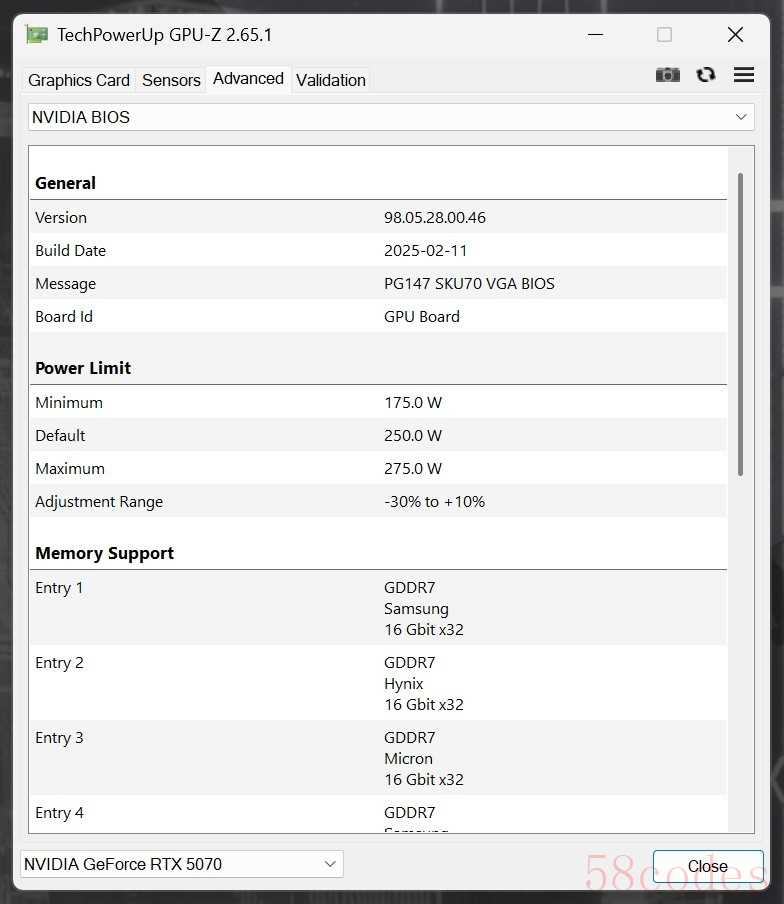The height and width of the screenshot is (904, 784).
Task: Take a screenshot with the camera icon
Action: click(667, 75)
